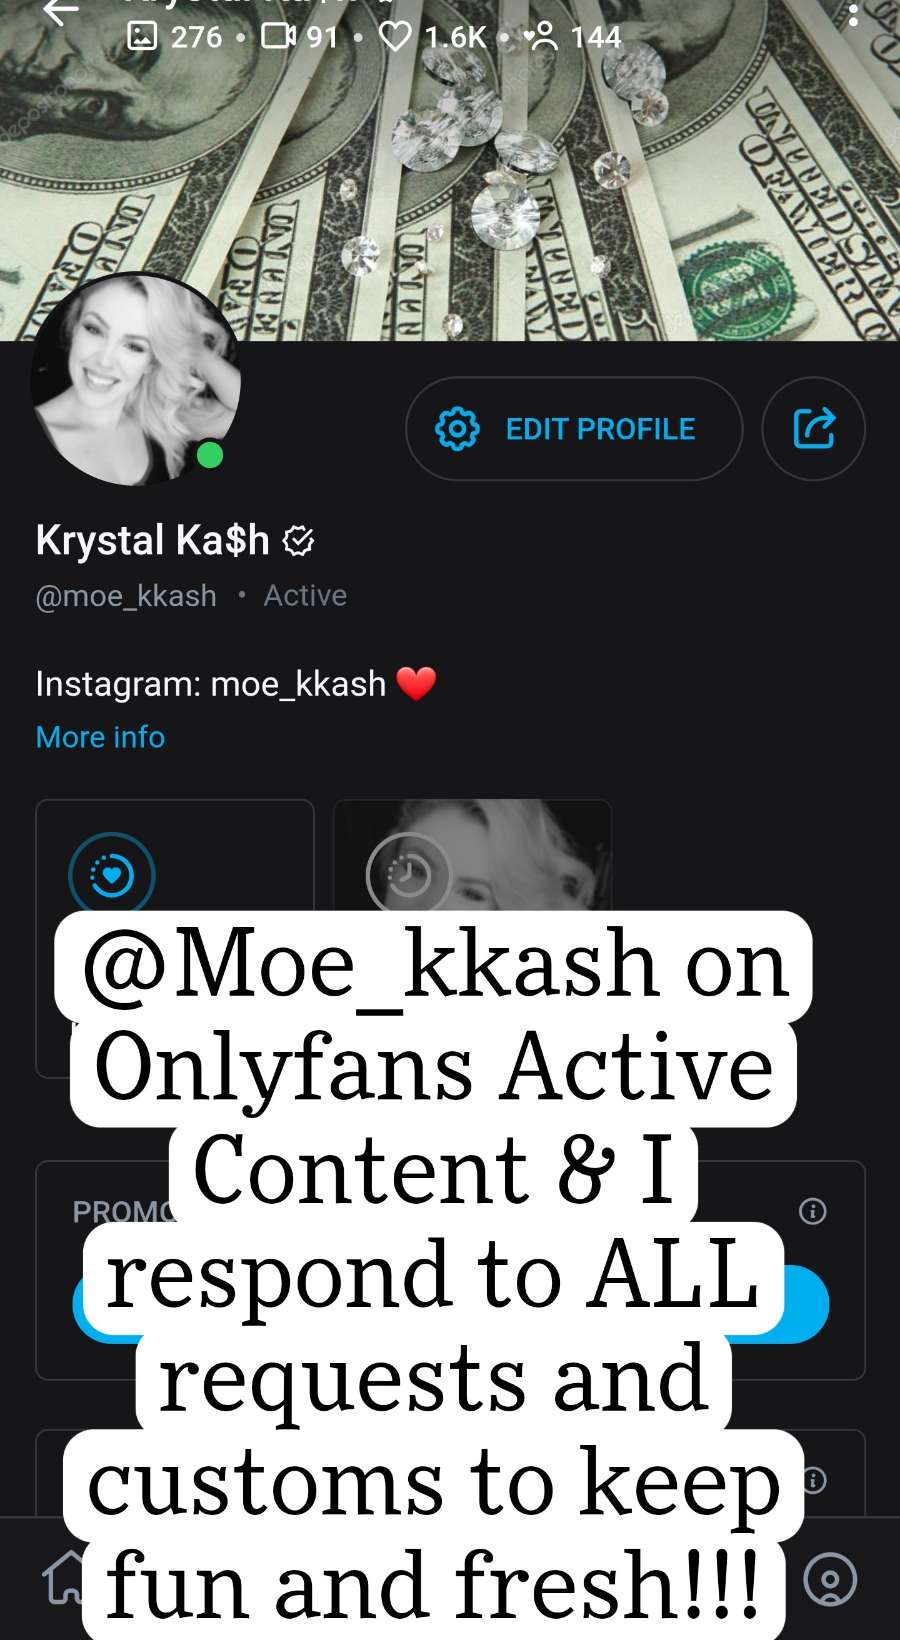Screen dimensions: 900x1640
Task: Open the heart story highlight circle
Action: pos(112,875)
